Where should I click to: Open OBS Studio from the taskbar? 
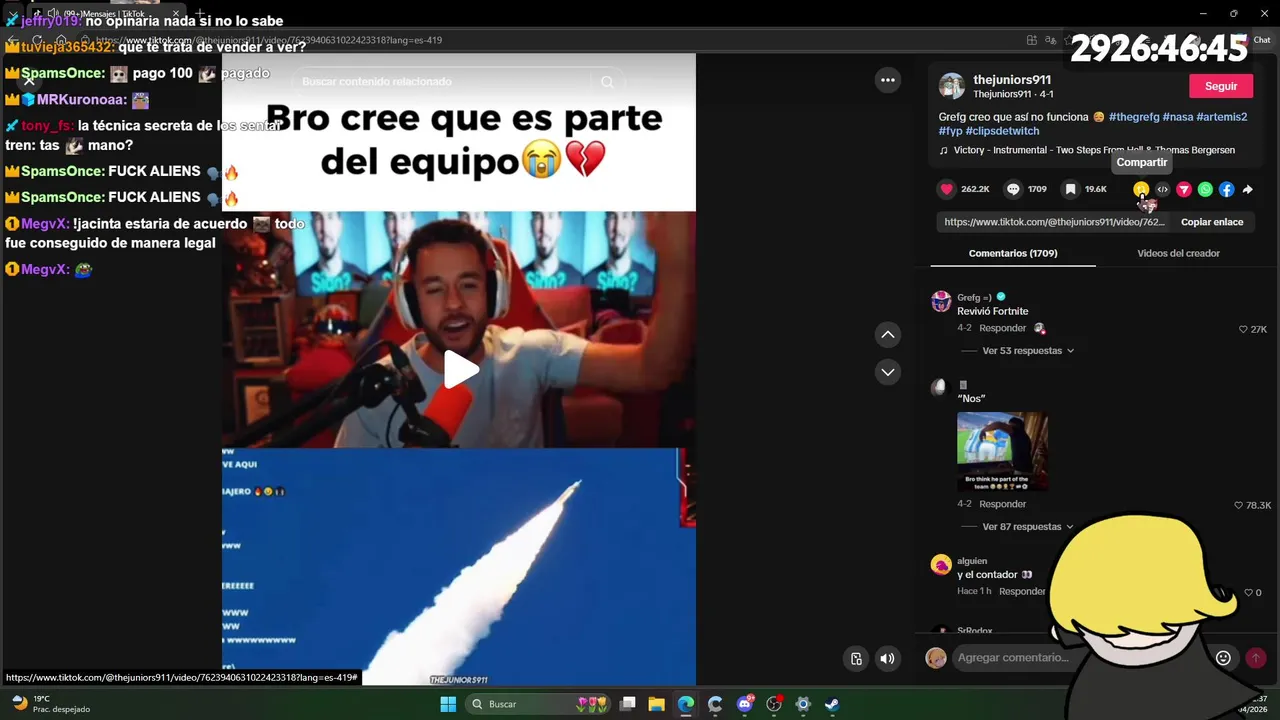pyautogui.click(x=773, y=704)
